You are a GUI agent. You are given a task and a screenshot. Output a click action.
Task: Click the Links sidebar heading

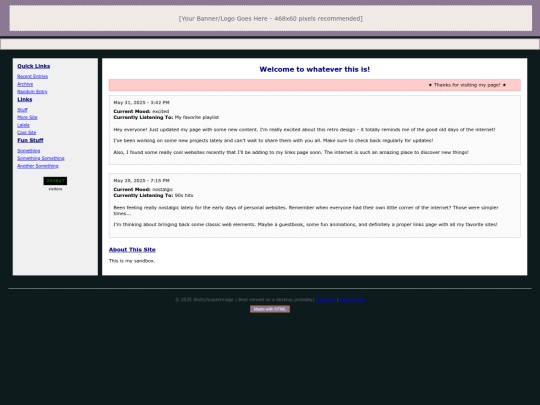(25, 100)
